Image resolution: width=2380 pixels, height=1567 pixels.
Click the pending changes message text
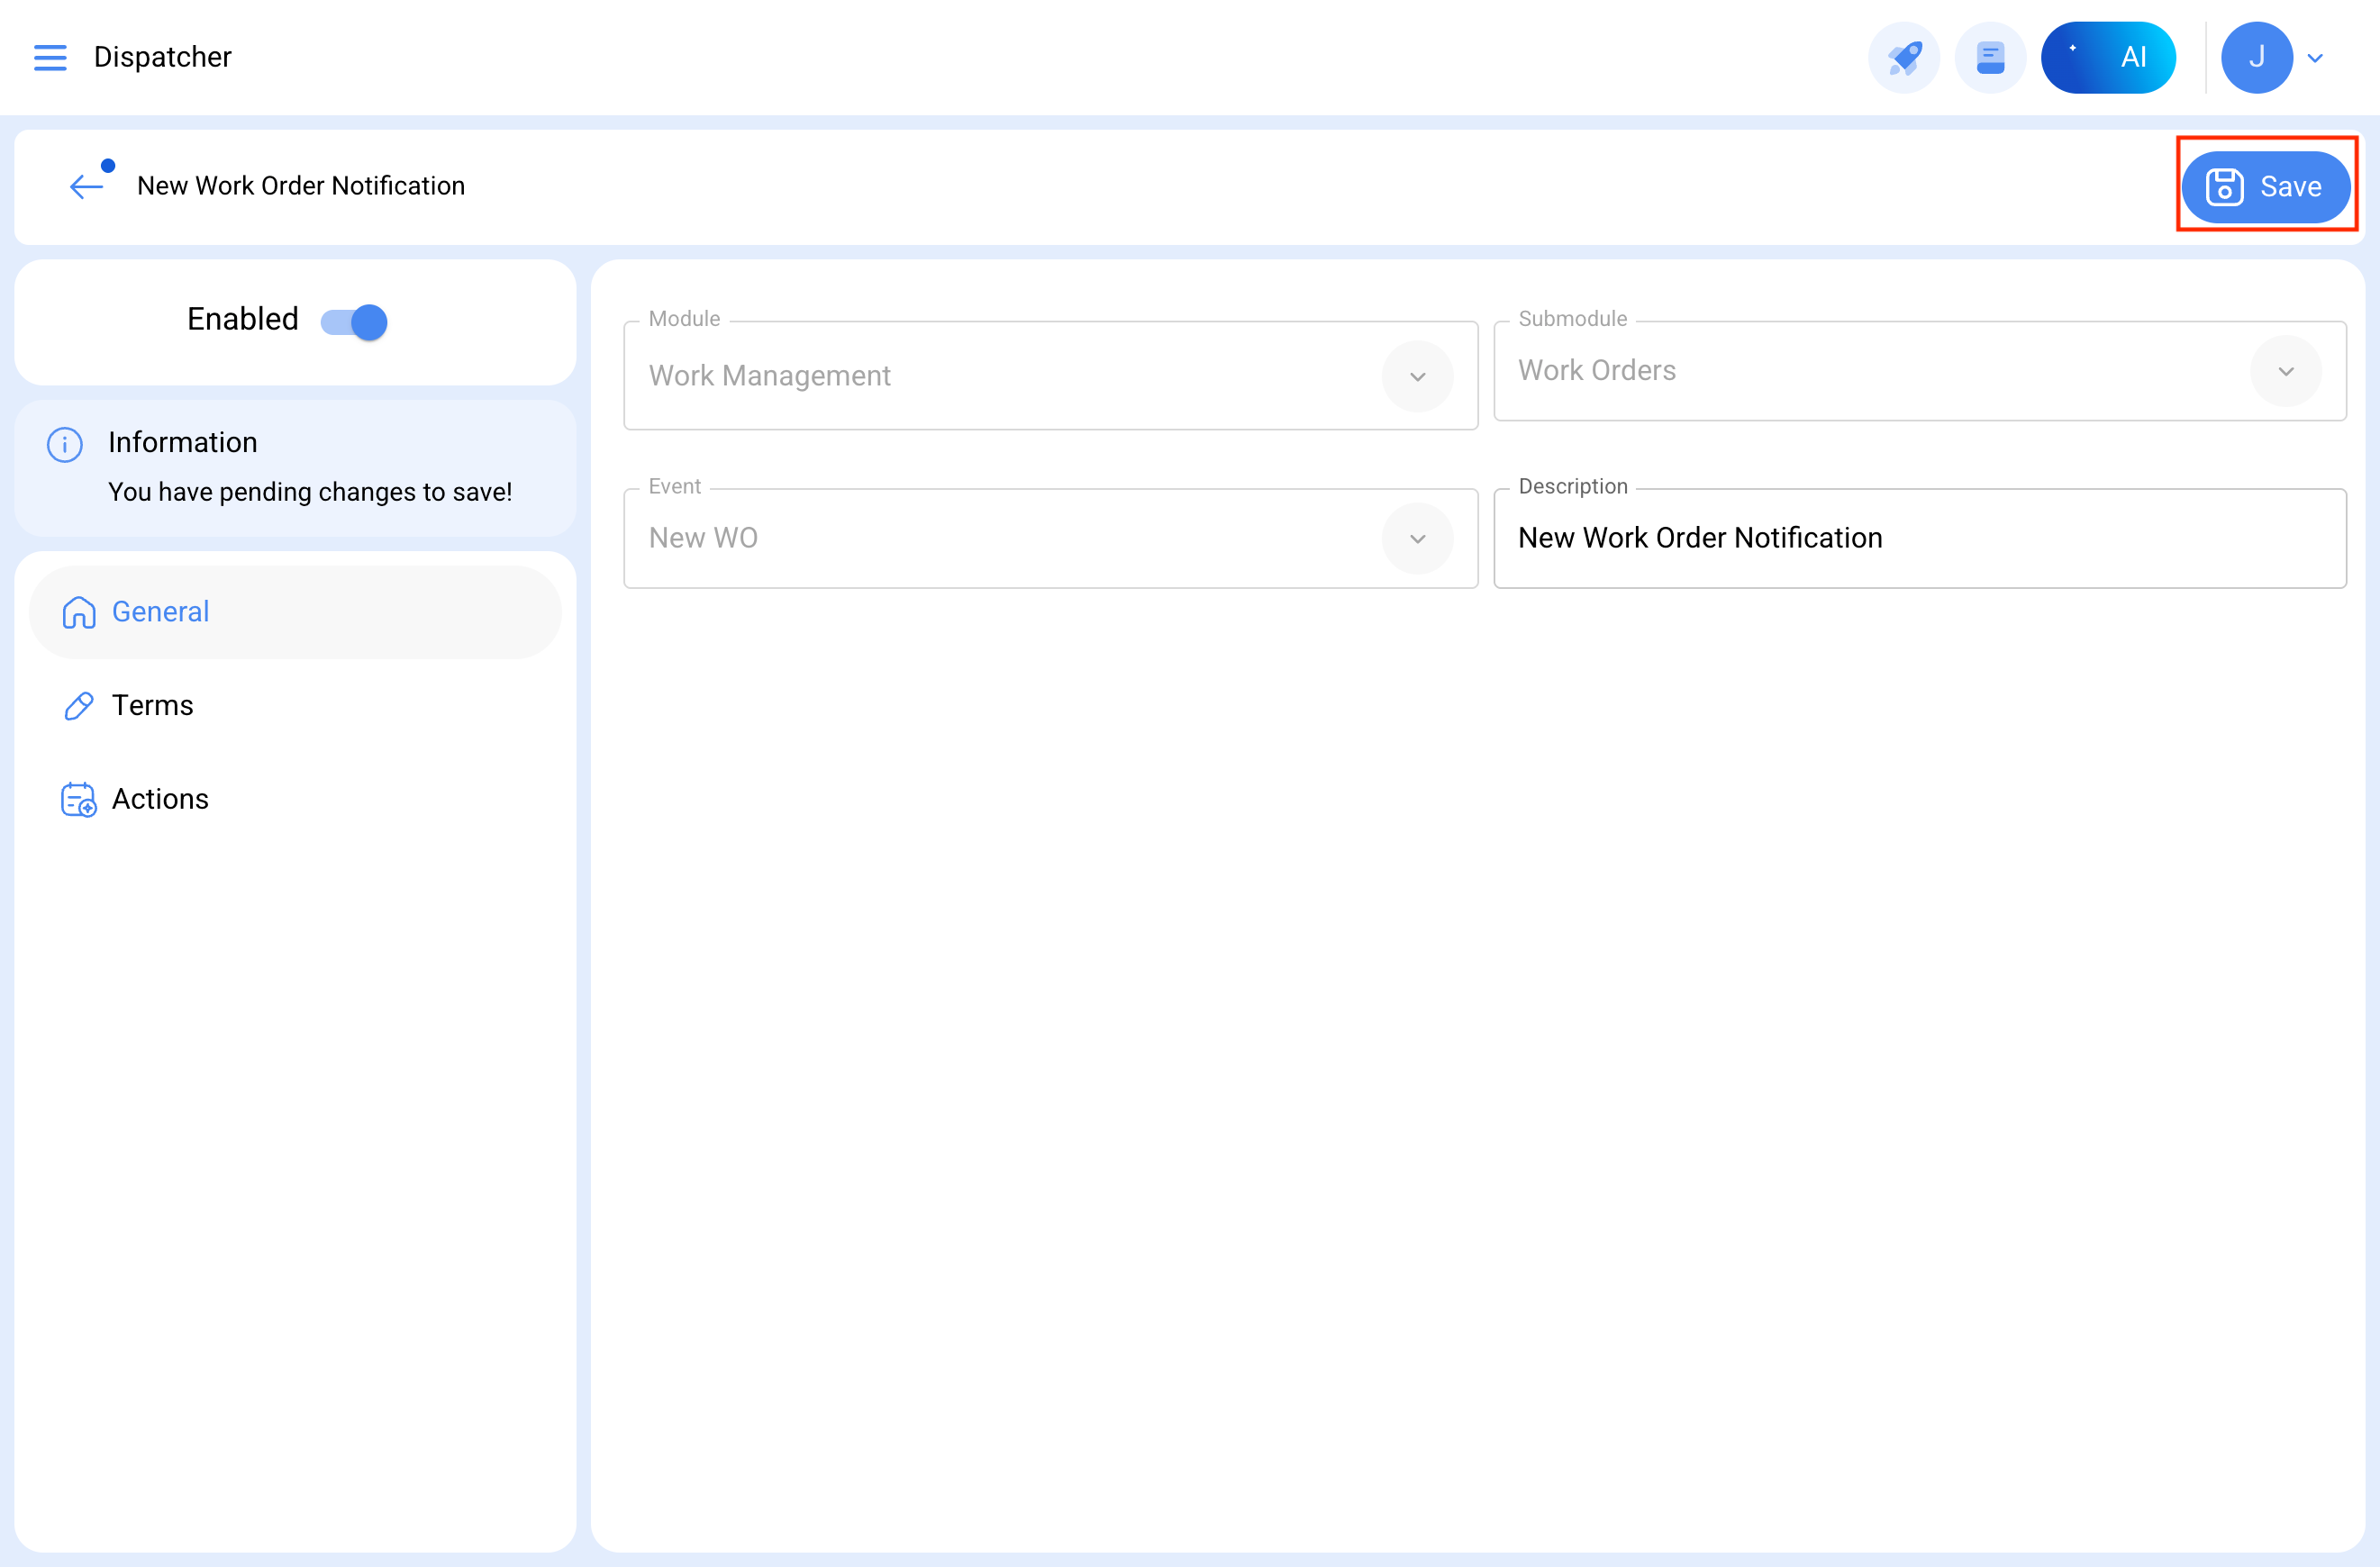[x=310, y=492]
